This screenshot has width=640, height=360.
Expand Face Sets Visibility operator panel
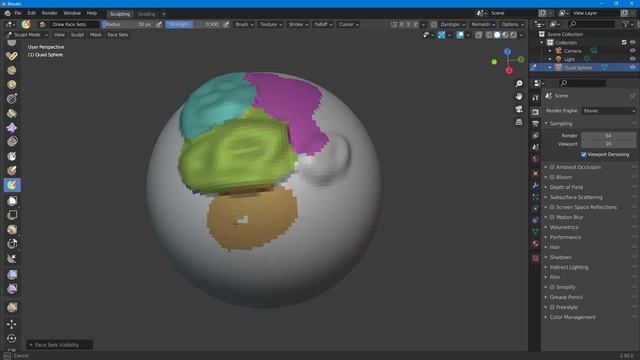coord(60,345)
